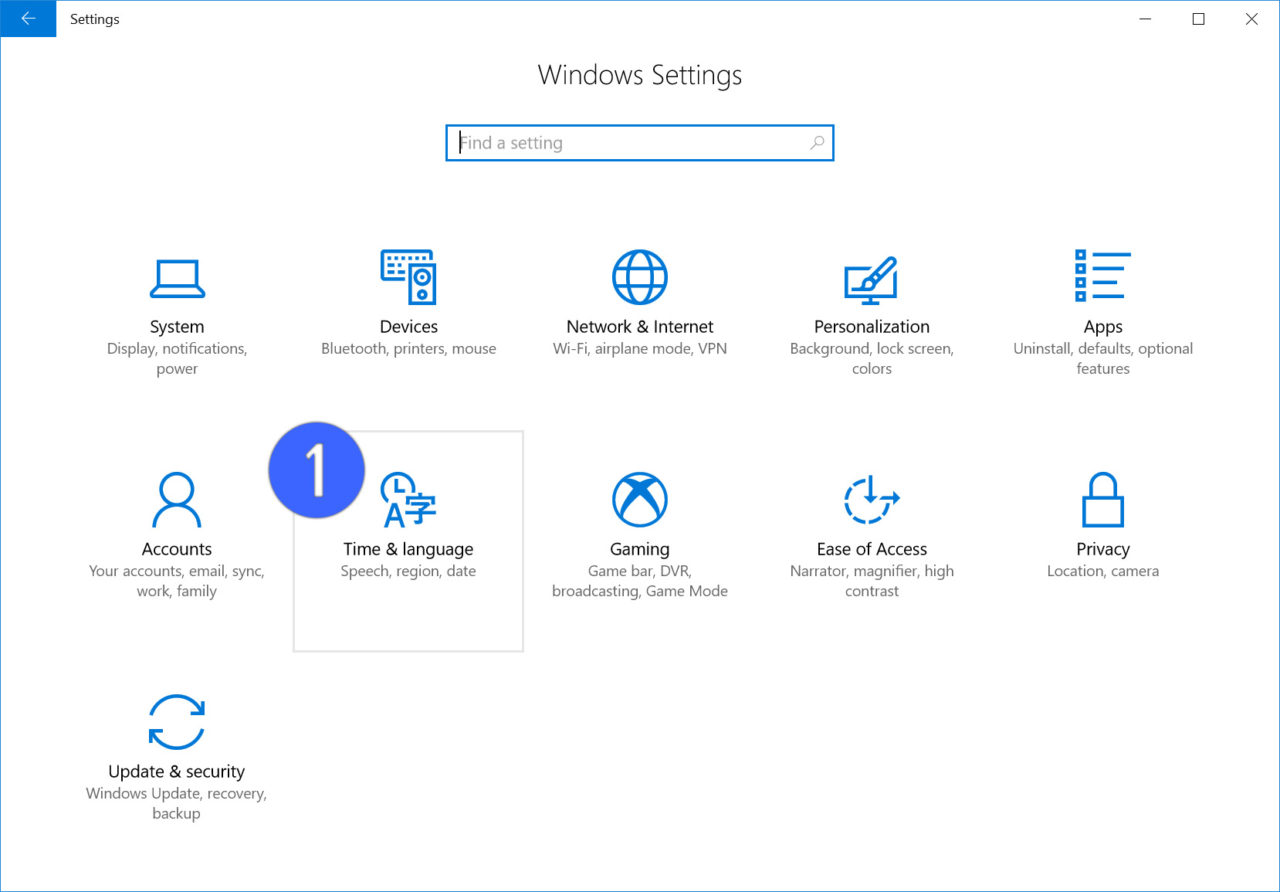
Task: Open the Personalization paintbrush icon
Action: click(x=871, y=280)
